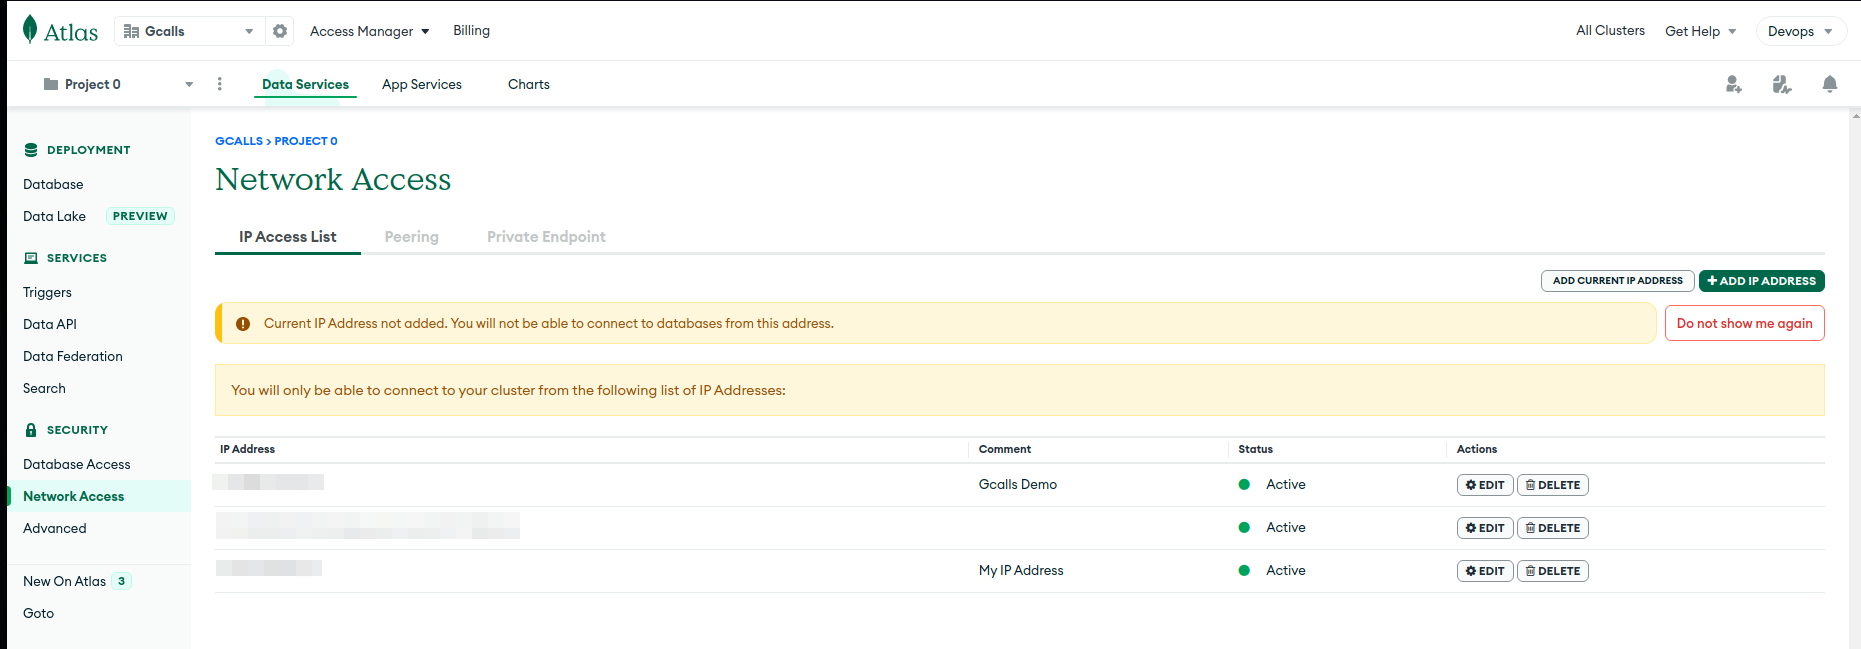The height and width of the screenshot is (649, 1861).
Task: Click the warning icon in the alert banner
Action: 243,324
